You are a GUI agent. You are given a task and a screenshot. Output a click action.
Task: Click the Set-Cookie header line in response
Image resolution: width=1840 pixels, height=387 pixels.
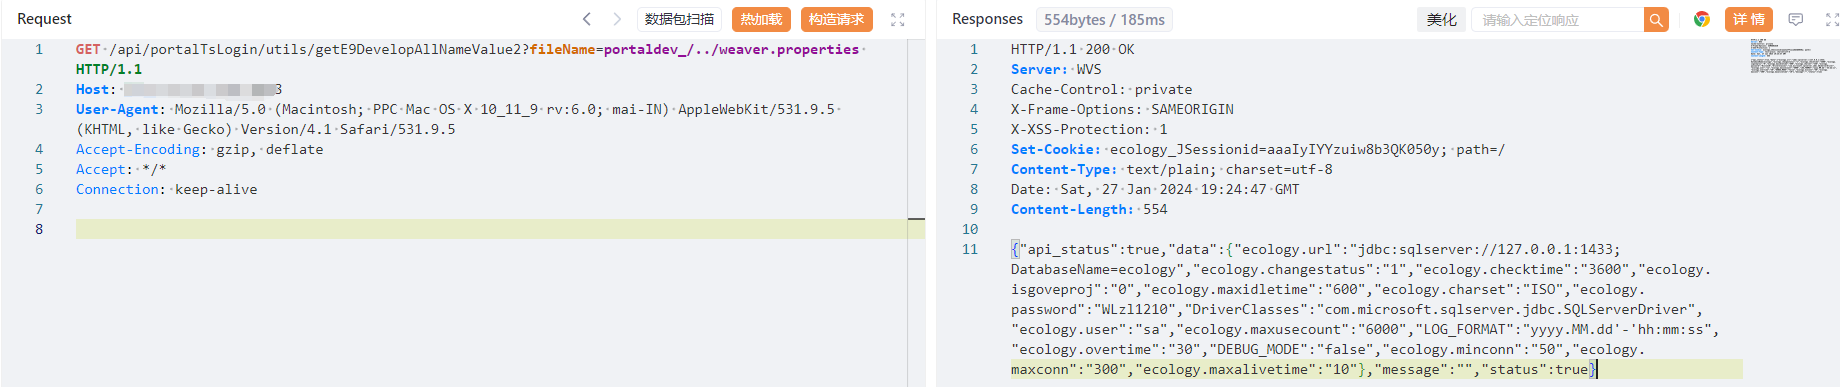(1257, 149)
